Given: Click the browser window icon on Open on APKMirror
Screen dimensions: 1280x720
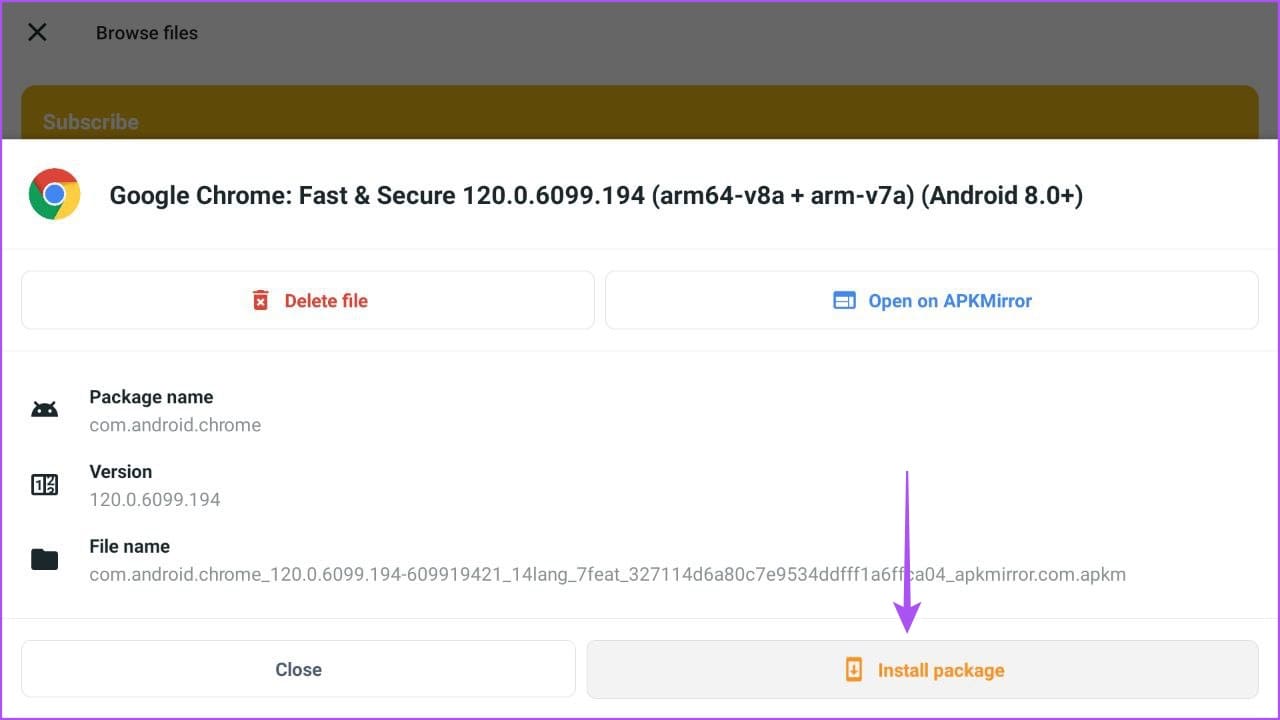Looking at the screenshot, I should [x=844, y=300].
